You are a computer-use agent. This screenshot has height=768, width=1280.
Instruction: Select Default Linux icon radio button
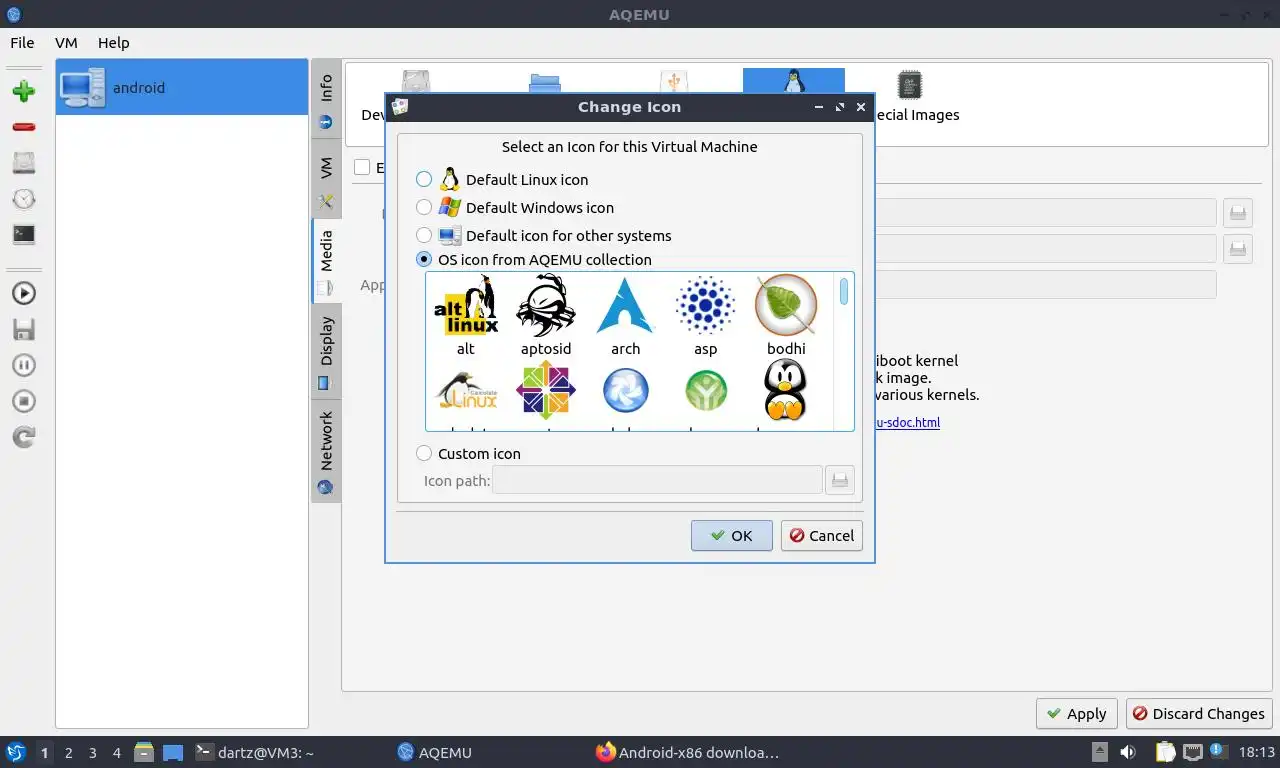424,179
